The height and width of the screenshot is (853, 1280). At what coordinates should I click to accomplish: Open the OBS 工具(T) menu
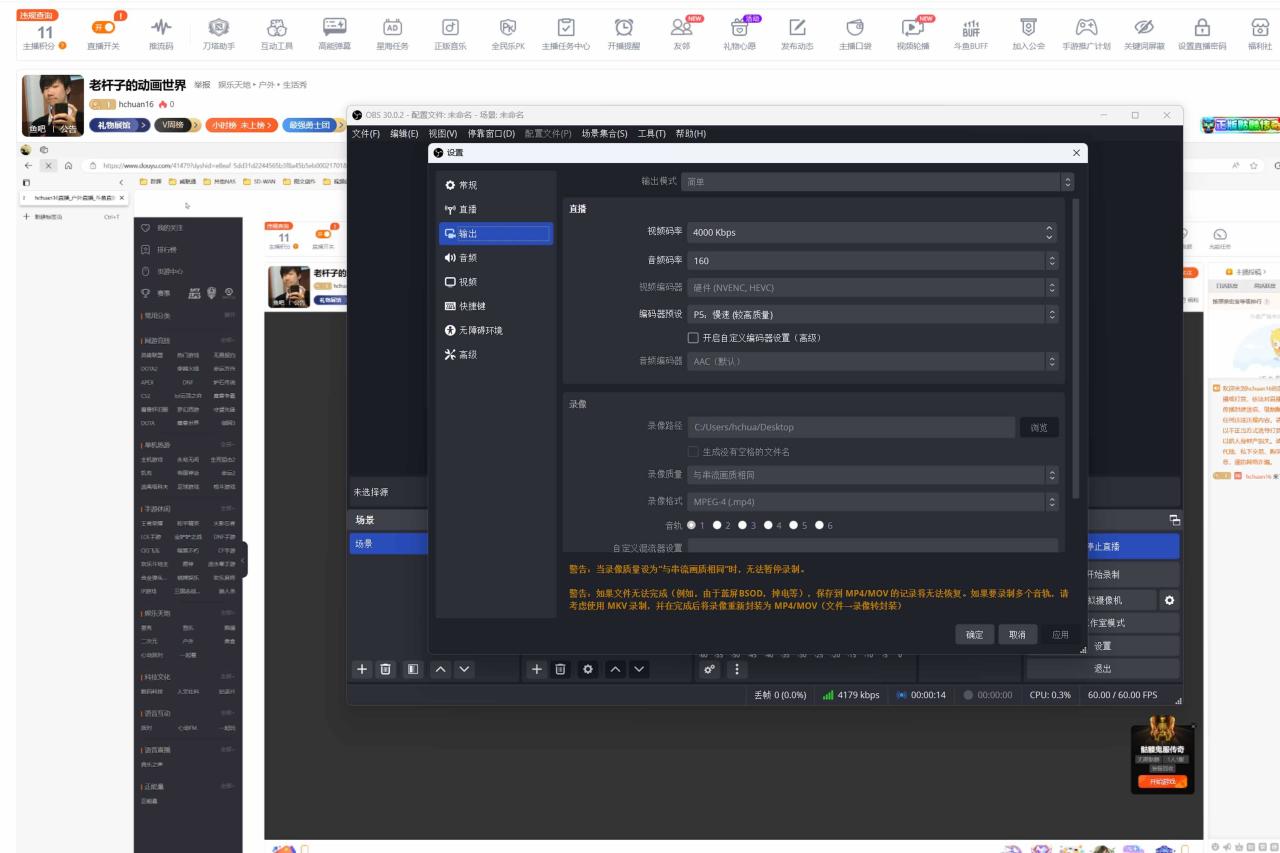(652, 133)
